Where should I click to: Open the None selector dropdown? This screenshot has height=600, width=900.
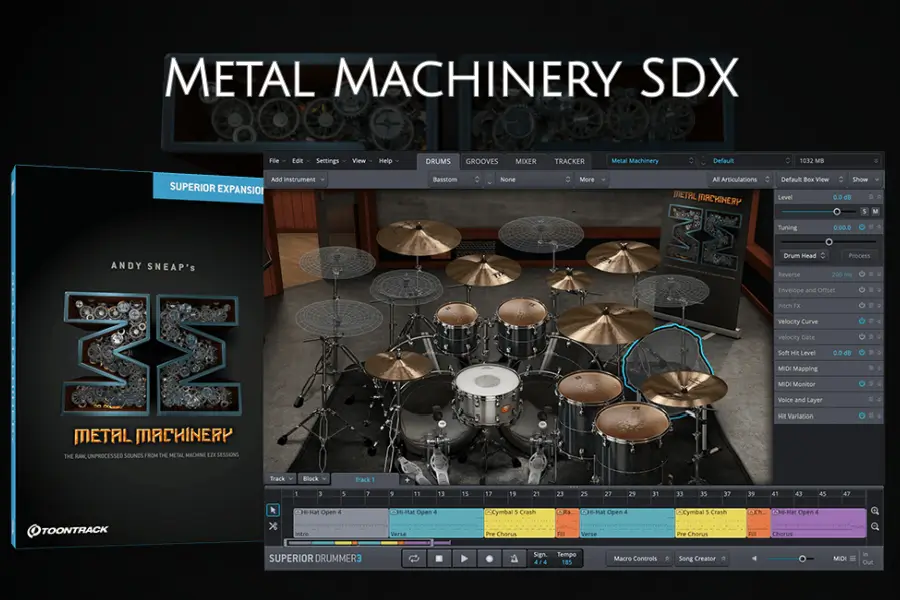pyautogui.click(x=534, y=180)
